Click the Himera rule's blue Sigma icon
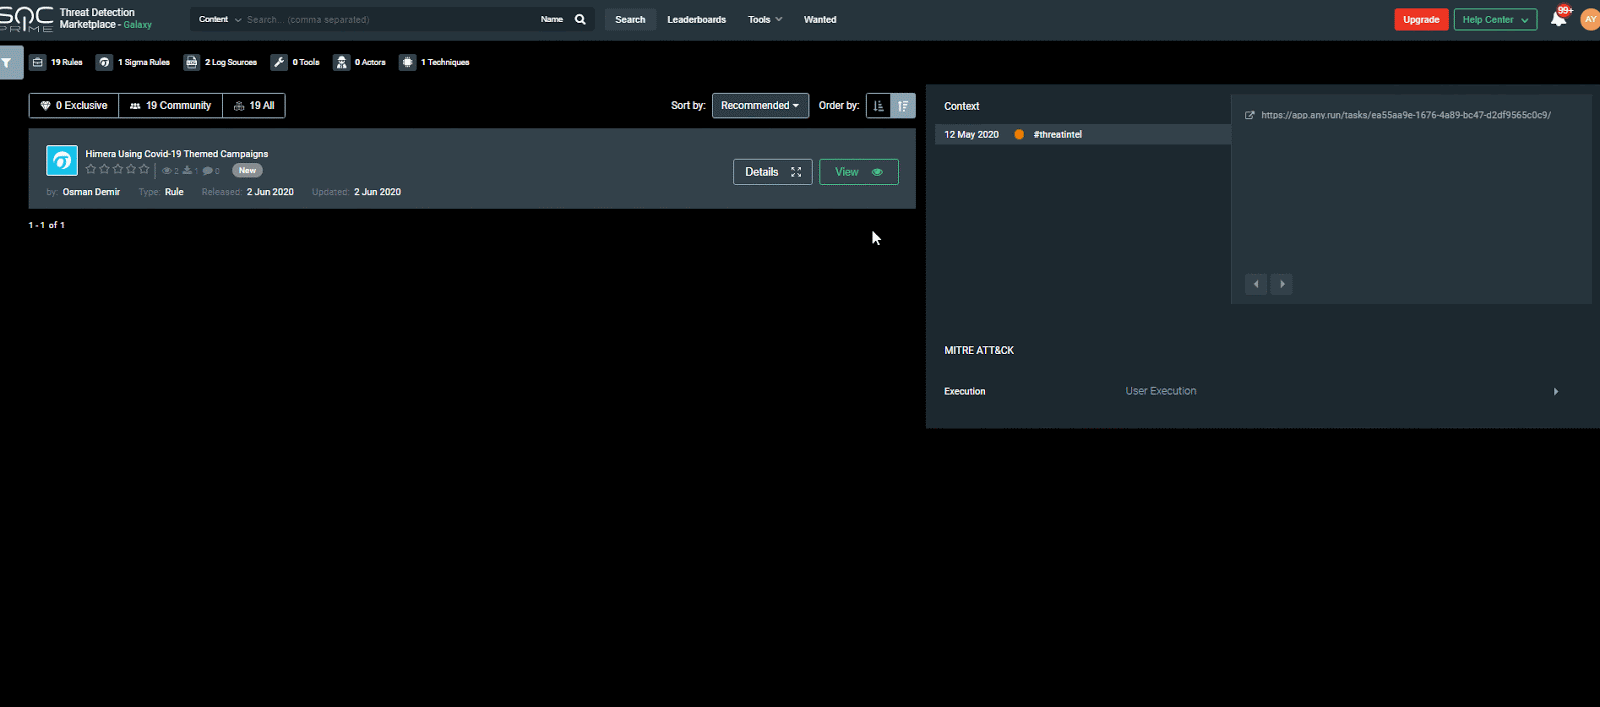This screenshot has height=707, width=1600. [x=62, y=160]
